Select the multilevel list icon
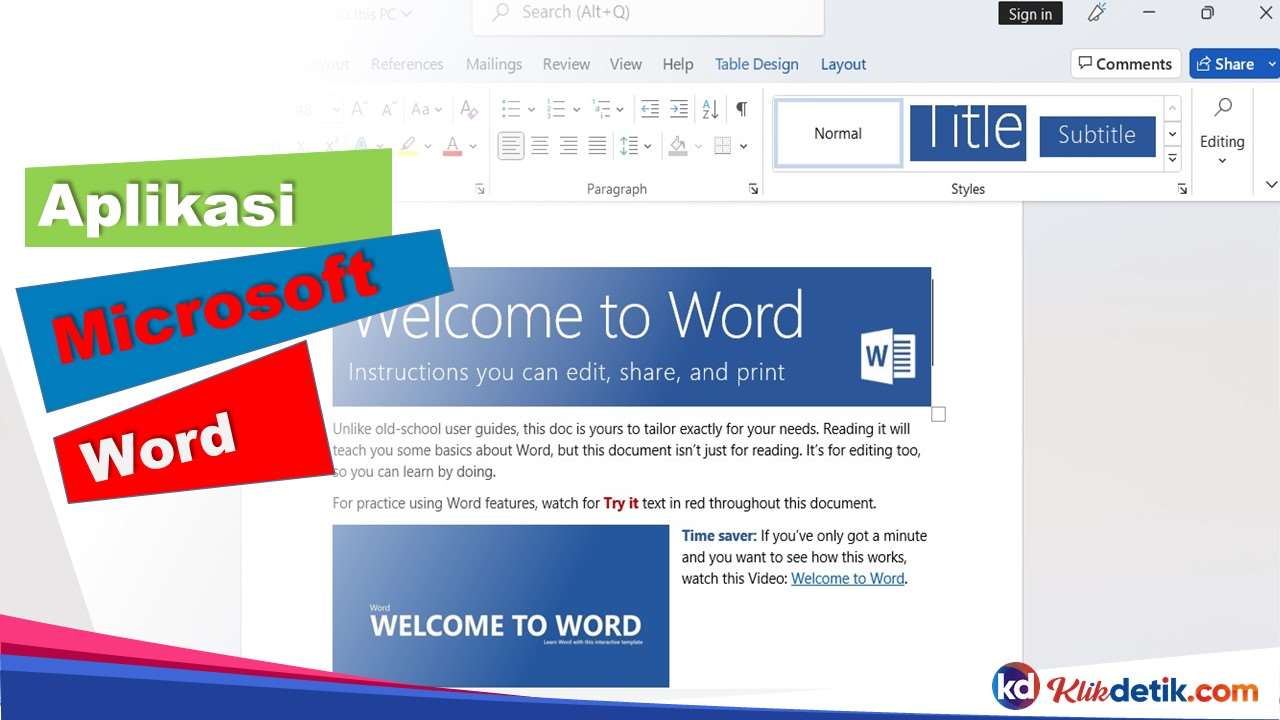The width and height of the screenshot is (1280, 720). pos(601,109)
